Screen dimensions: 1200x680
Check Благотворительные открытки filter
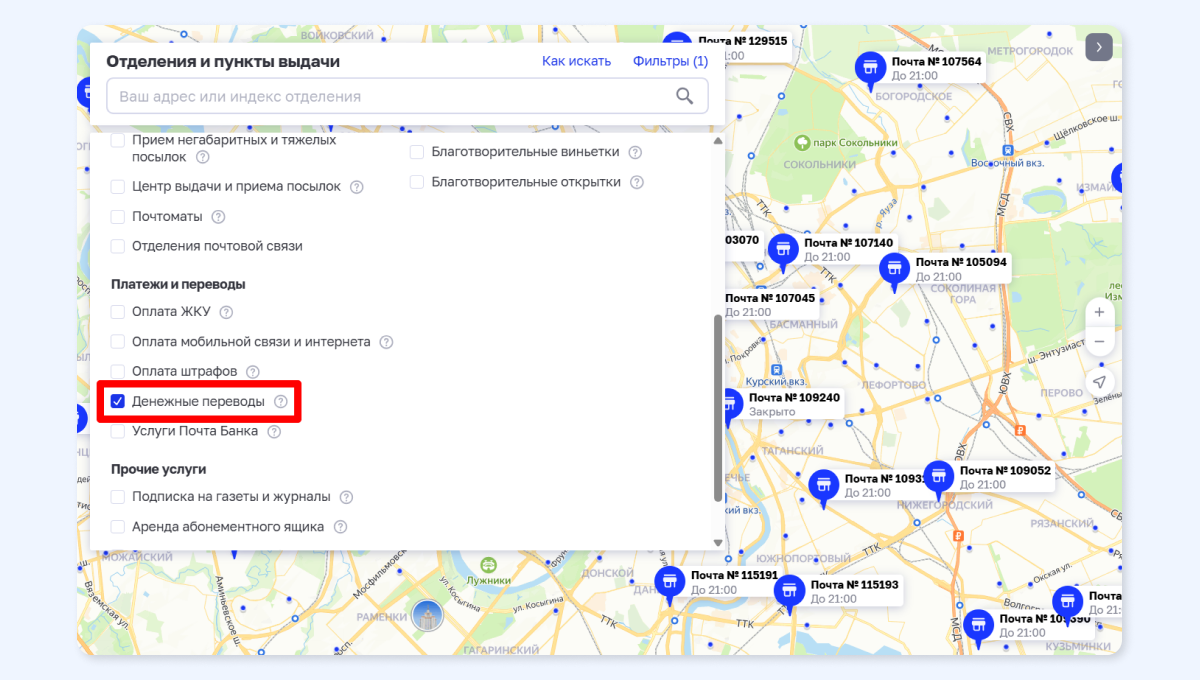pos(417,182)
